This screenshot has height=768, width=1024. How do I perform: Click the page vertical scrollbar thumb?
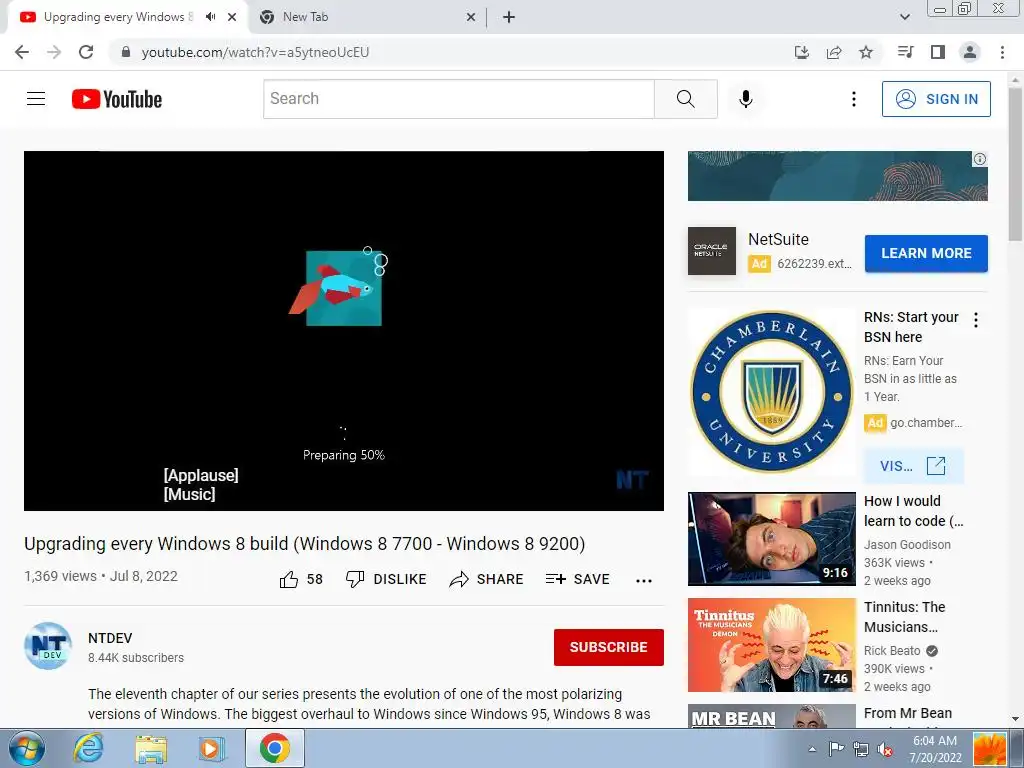point(1015,164)
